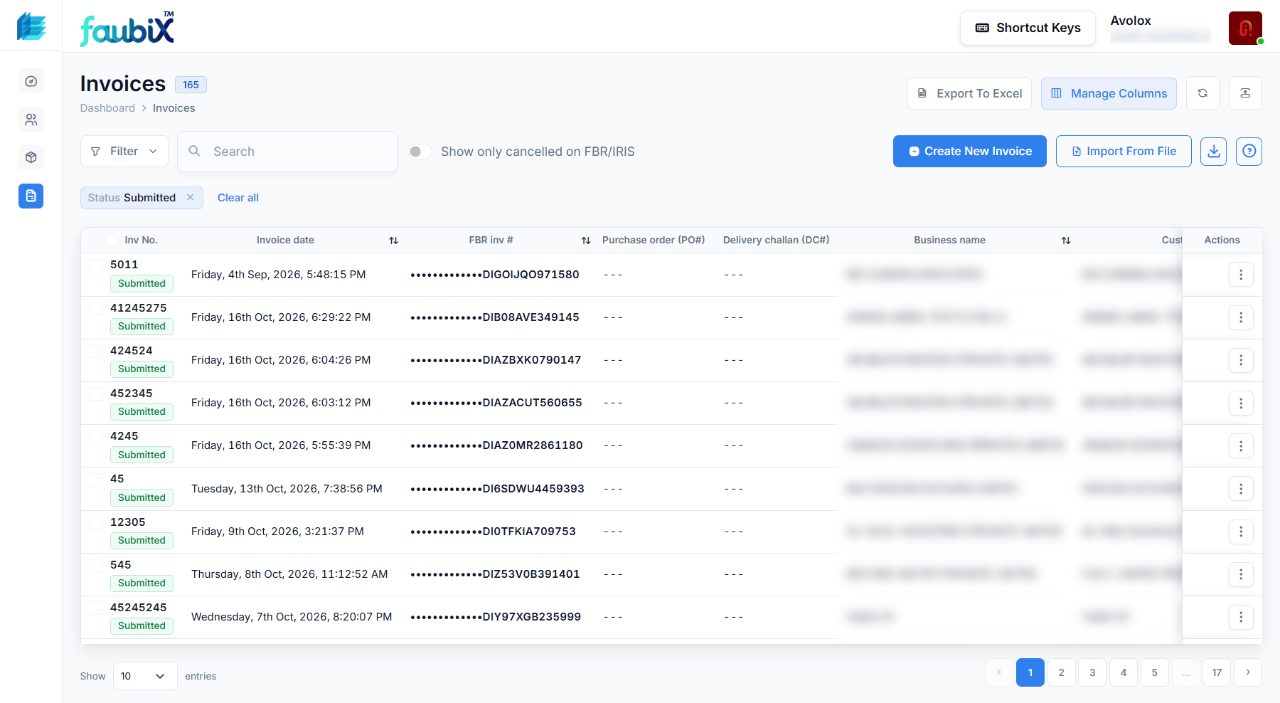Open the dashboard gauge icon in sidebar

[31, 82]
